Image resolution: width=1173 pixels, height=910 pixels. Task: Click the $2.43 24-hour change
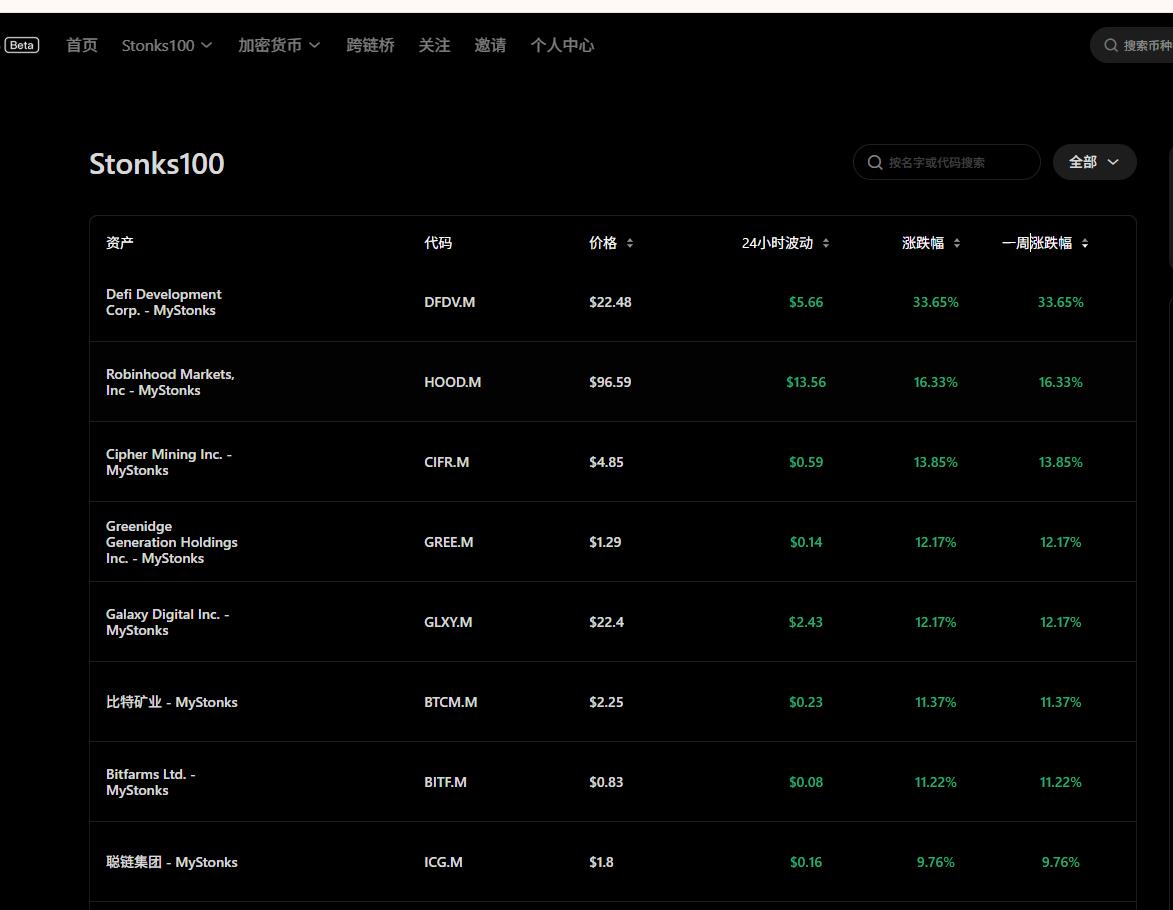(806, 623)
